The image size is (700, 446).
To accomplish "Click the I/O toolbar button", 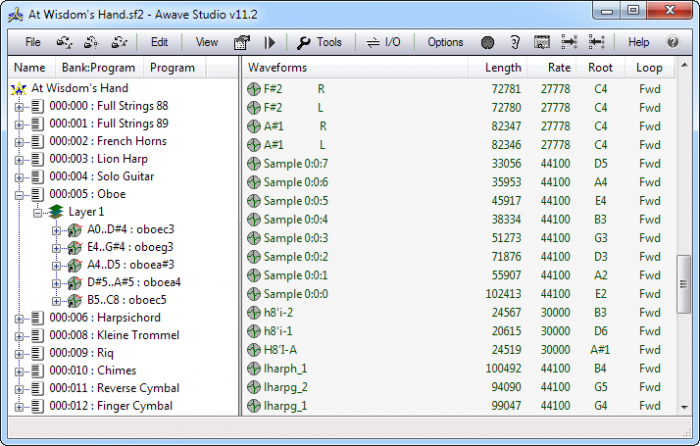I will (x=381, y=43).
